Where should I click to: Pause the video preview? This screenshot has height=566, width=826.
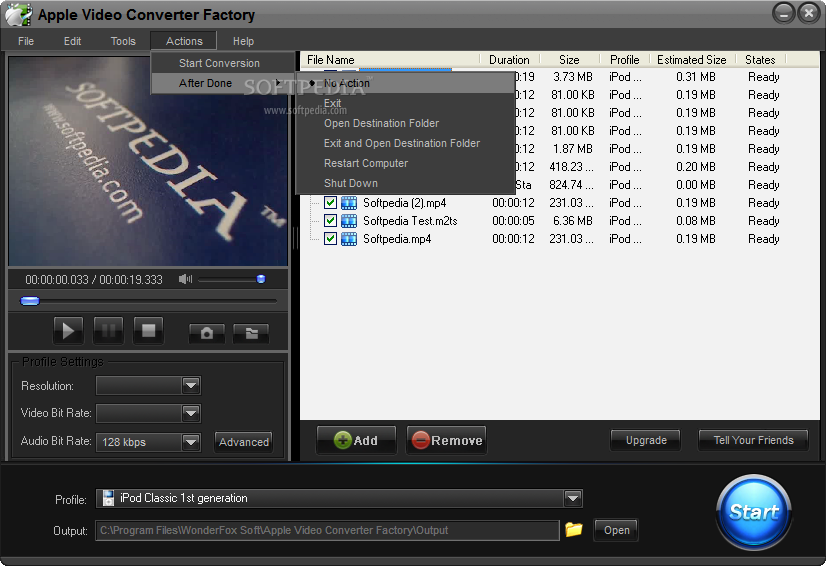click(108, 330)
